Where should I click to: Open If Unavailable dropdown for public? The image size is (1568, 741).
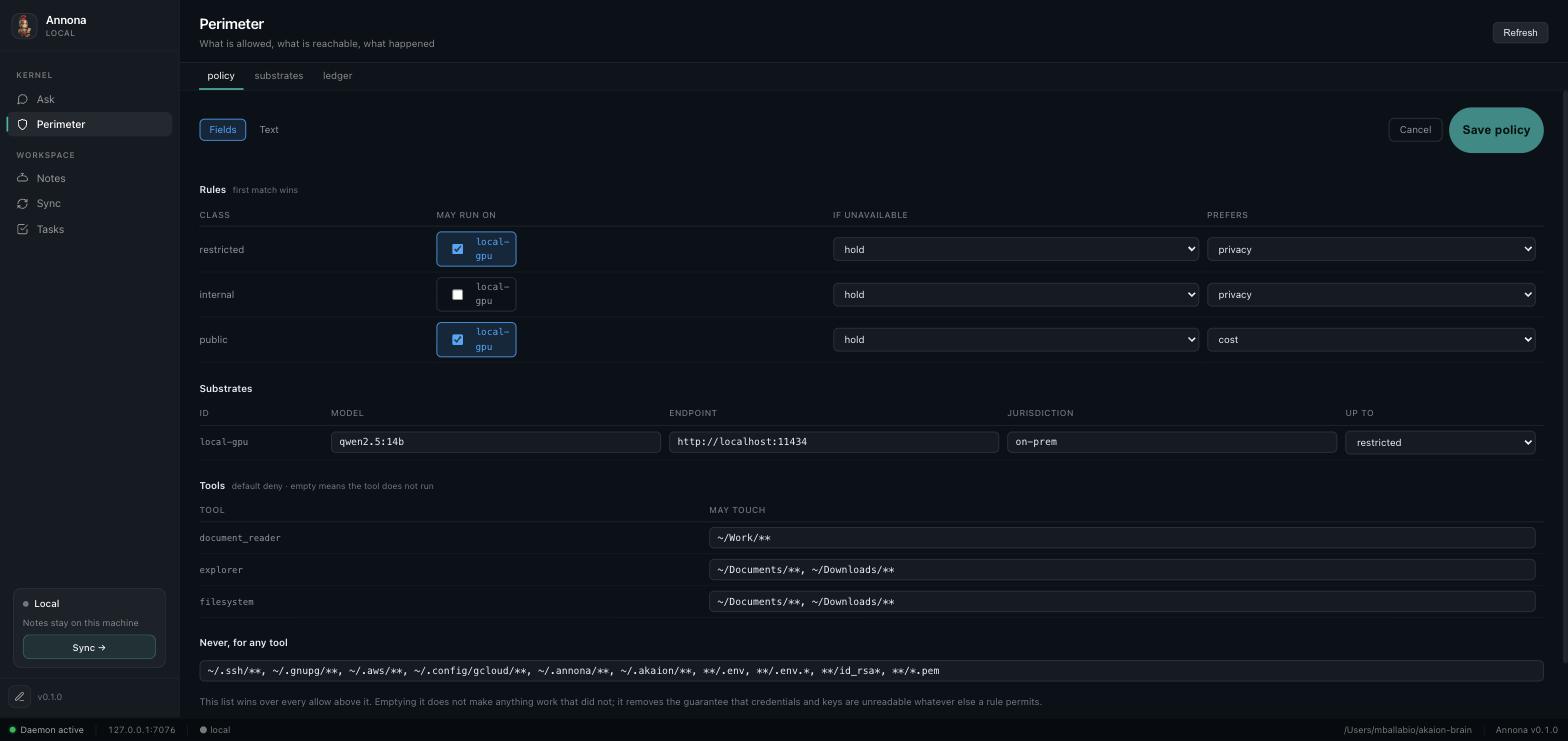[x=1015, y=339]
